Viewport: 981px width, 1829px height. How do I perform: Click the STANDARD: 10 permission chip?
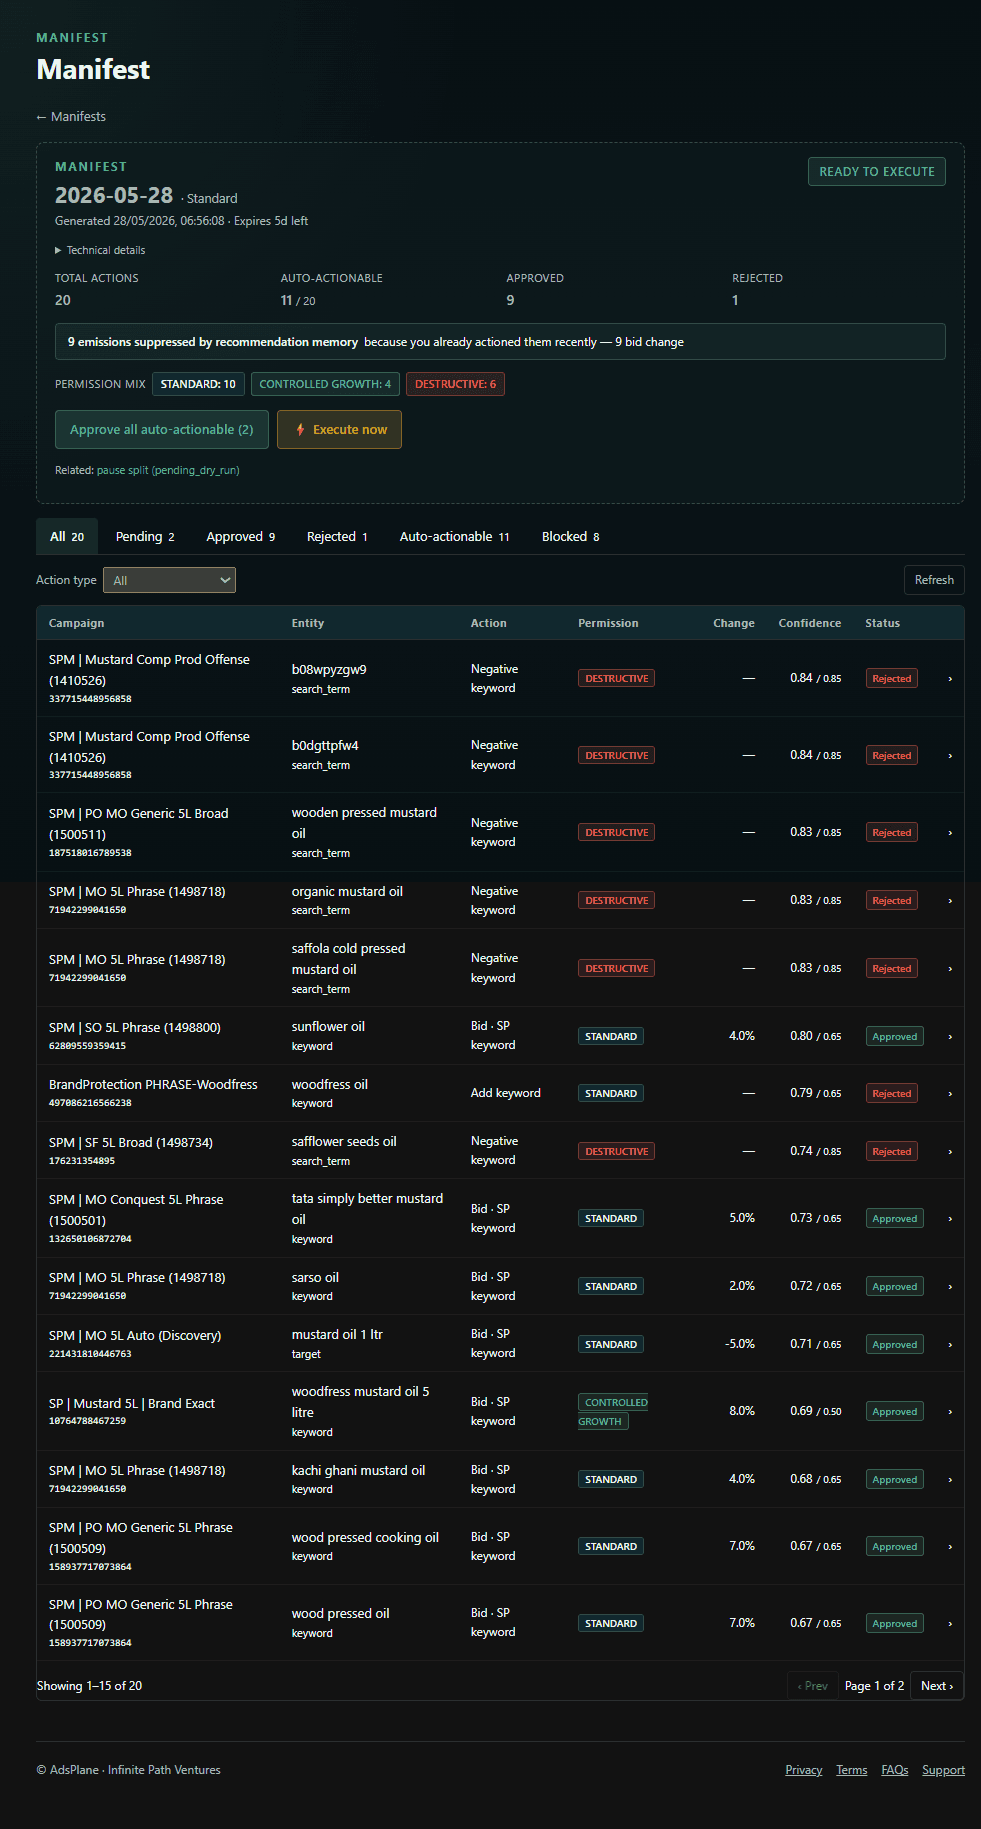[x=198, y=384]
